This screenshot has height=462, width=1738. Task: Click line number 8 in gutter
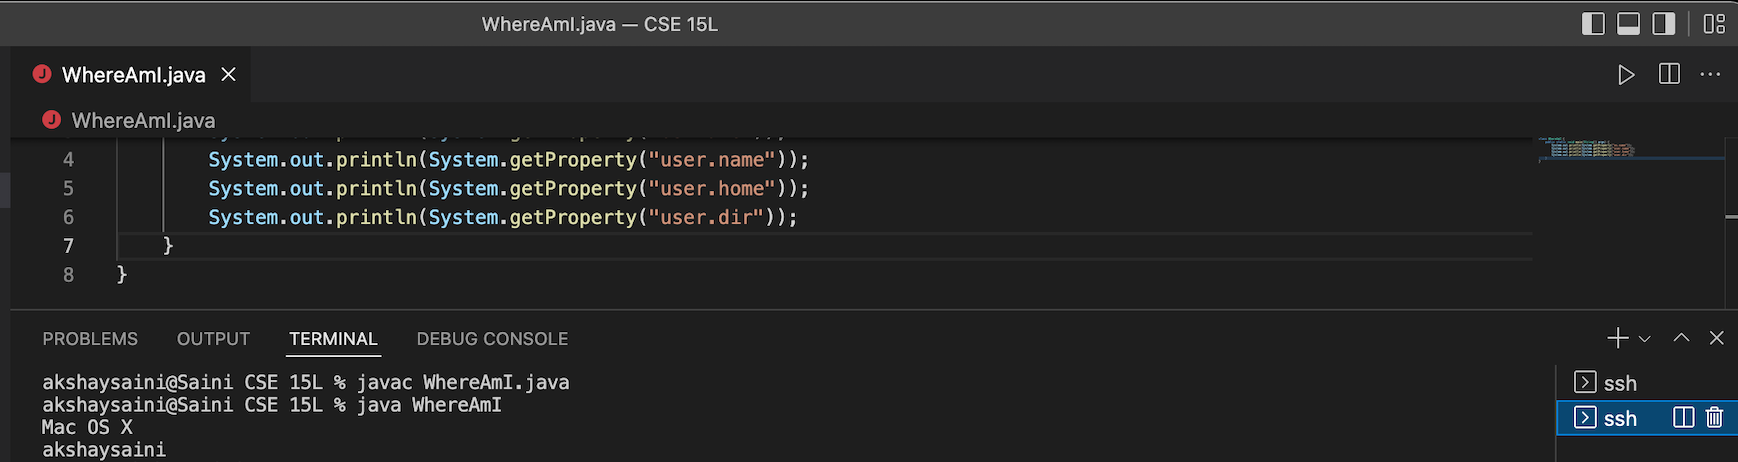click(x=68, y=275)
